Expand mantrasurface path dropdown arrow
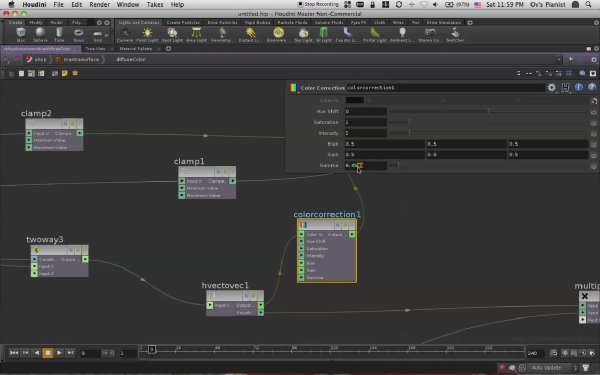This screenshot has width=600, height=375. click(104, 60)
